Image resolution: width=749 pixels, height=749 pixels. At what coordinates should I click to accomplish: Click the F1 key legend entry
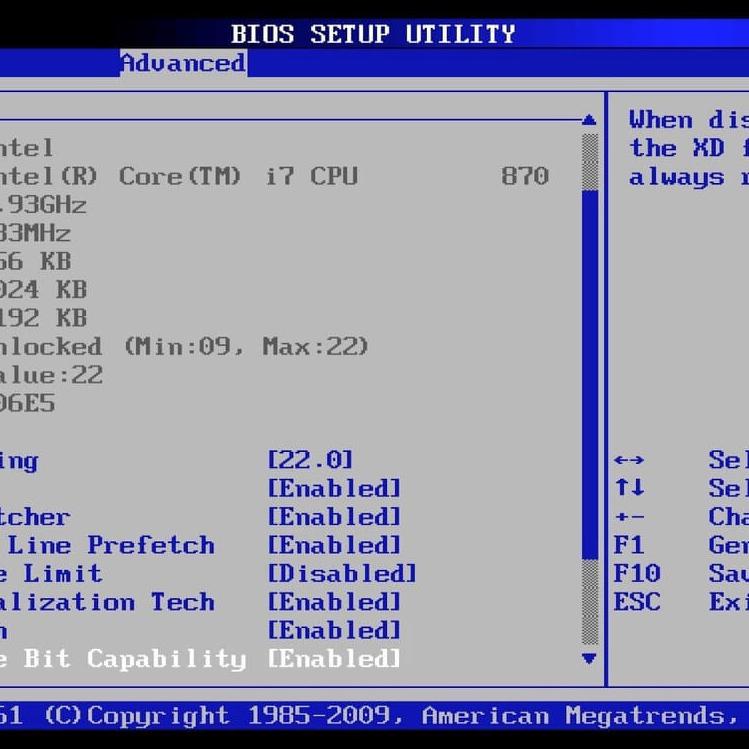click(x=629, y=546)
